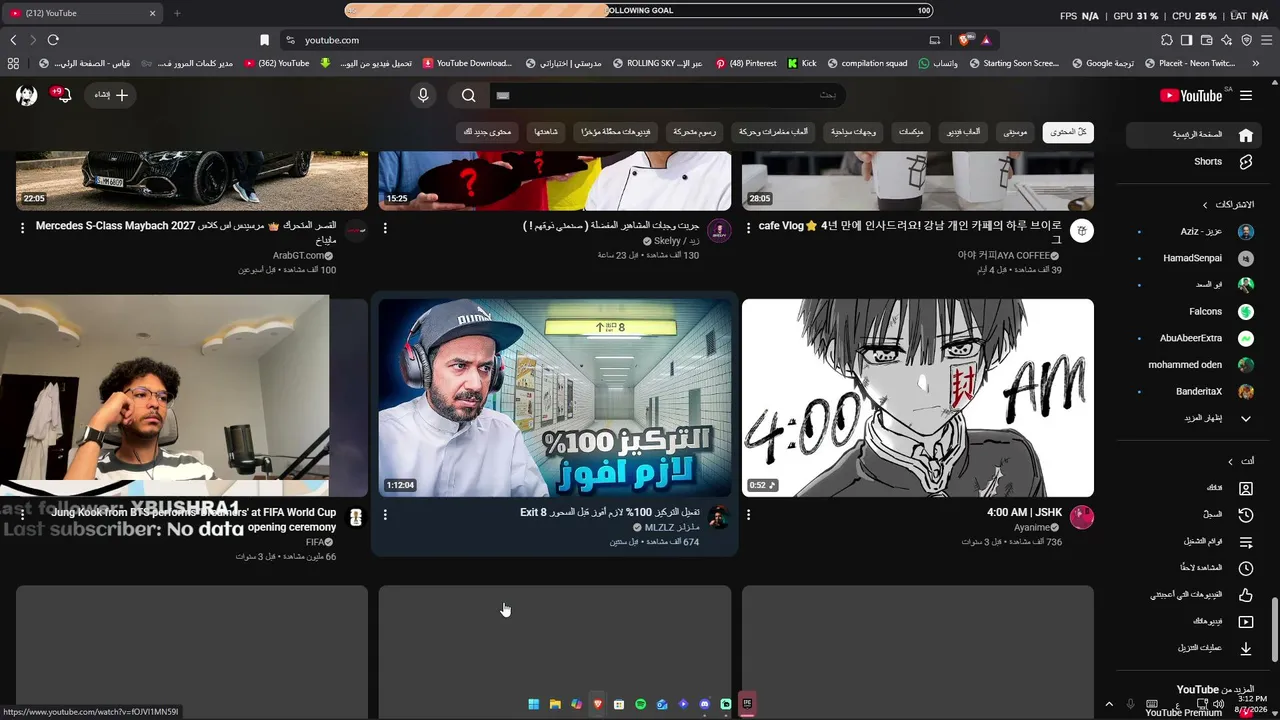Select the رسوم متحركة filter chip
The width and height of the screenshot is (1280, 720).
tap(694, 132)
